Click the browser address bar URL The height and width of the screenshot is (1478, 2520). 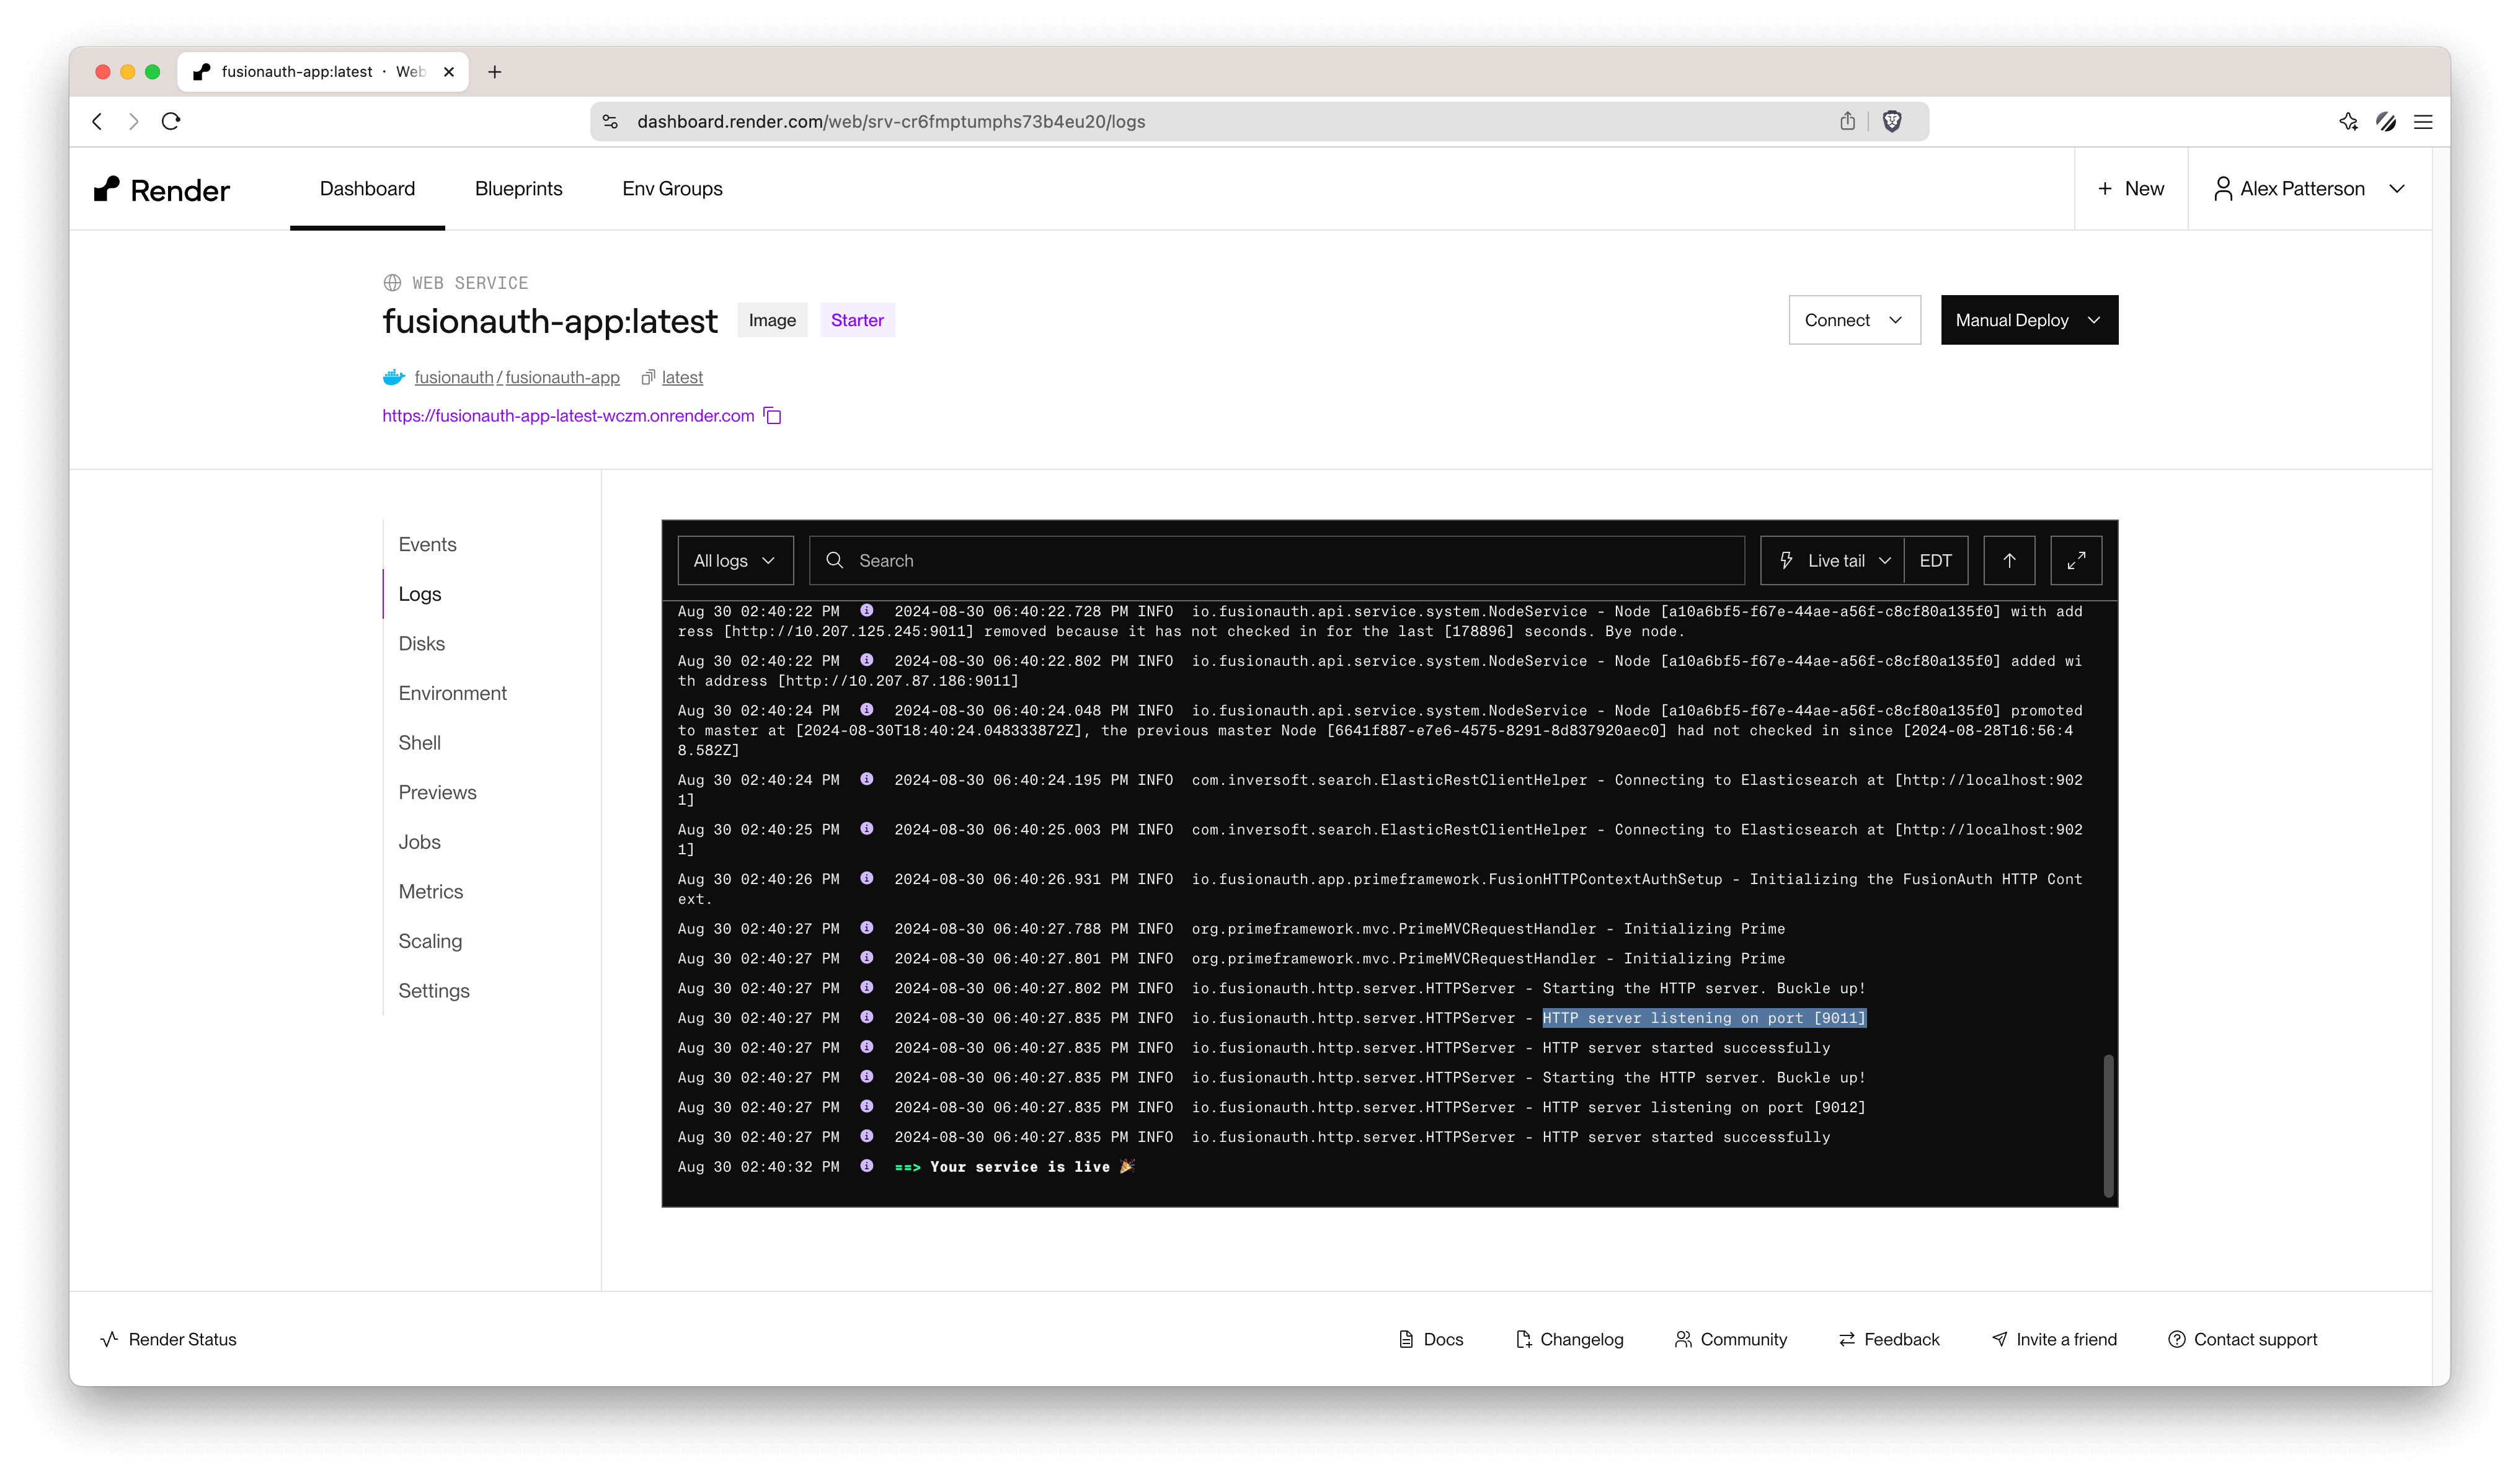point(891,121)
